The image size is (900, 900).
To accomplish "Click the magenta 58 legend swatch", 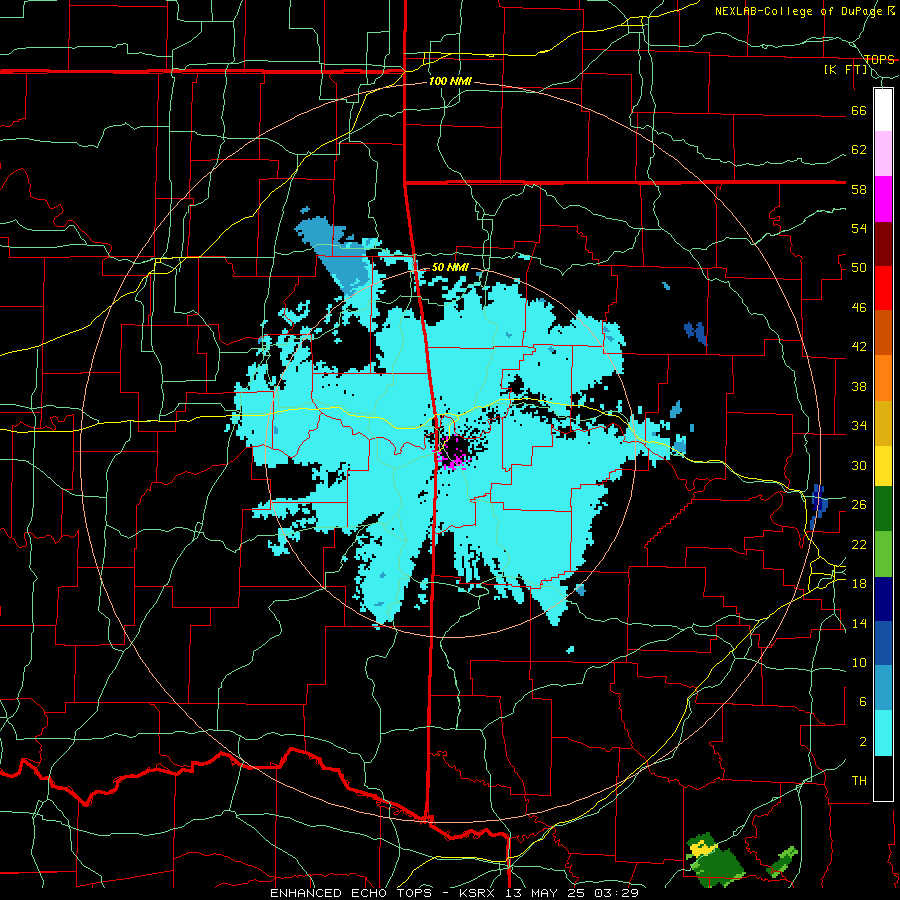I will pos(883,199).
